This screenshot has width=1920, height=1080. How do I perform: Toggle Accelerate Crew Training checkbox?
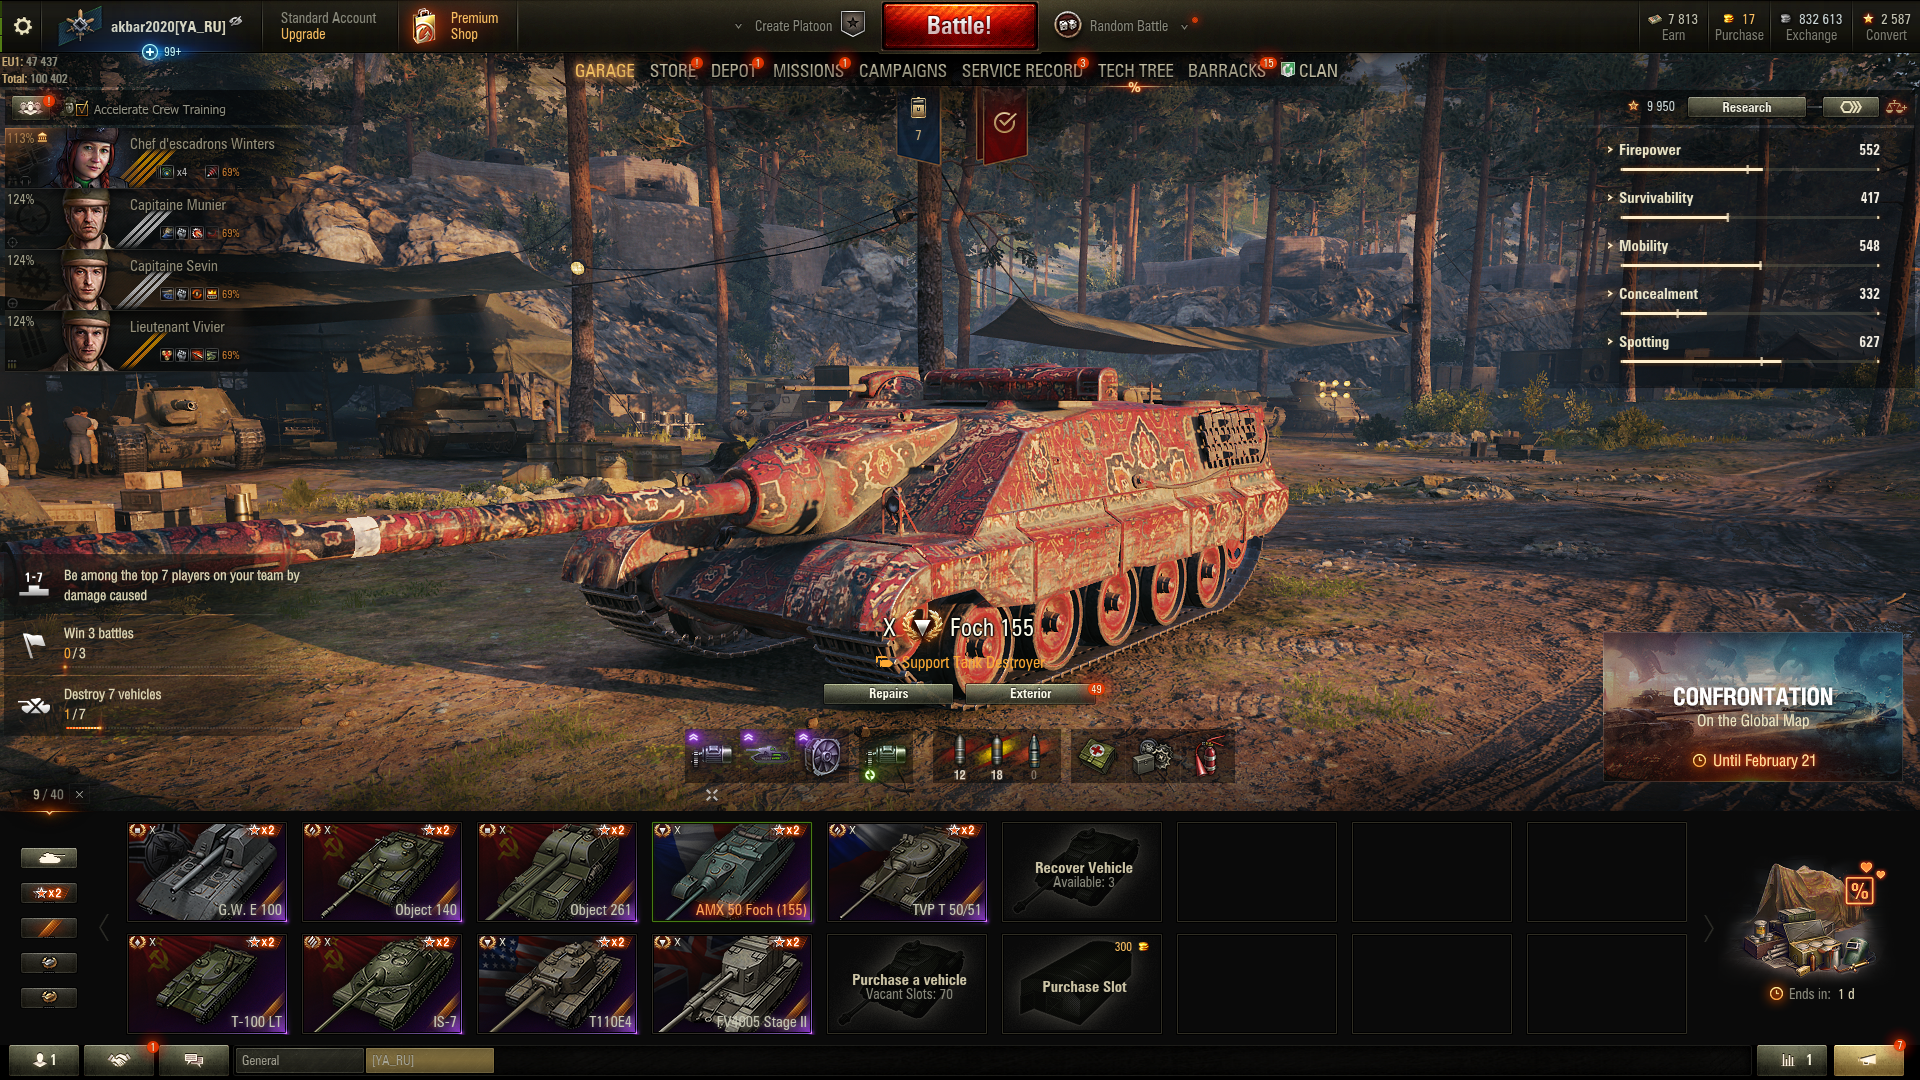point(82,109)
